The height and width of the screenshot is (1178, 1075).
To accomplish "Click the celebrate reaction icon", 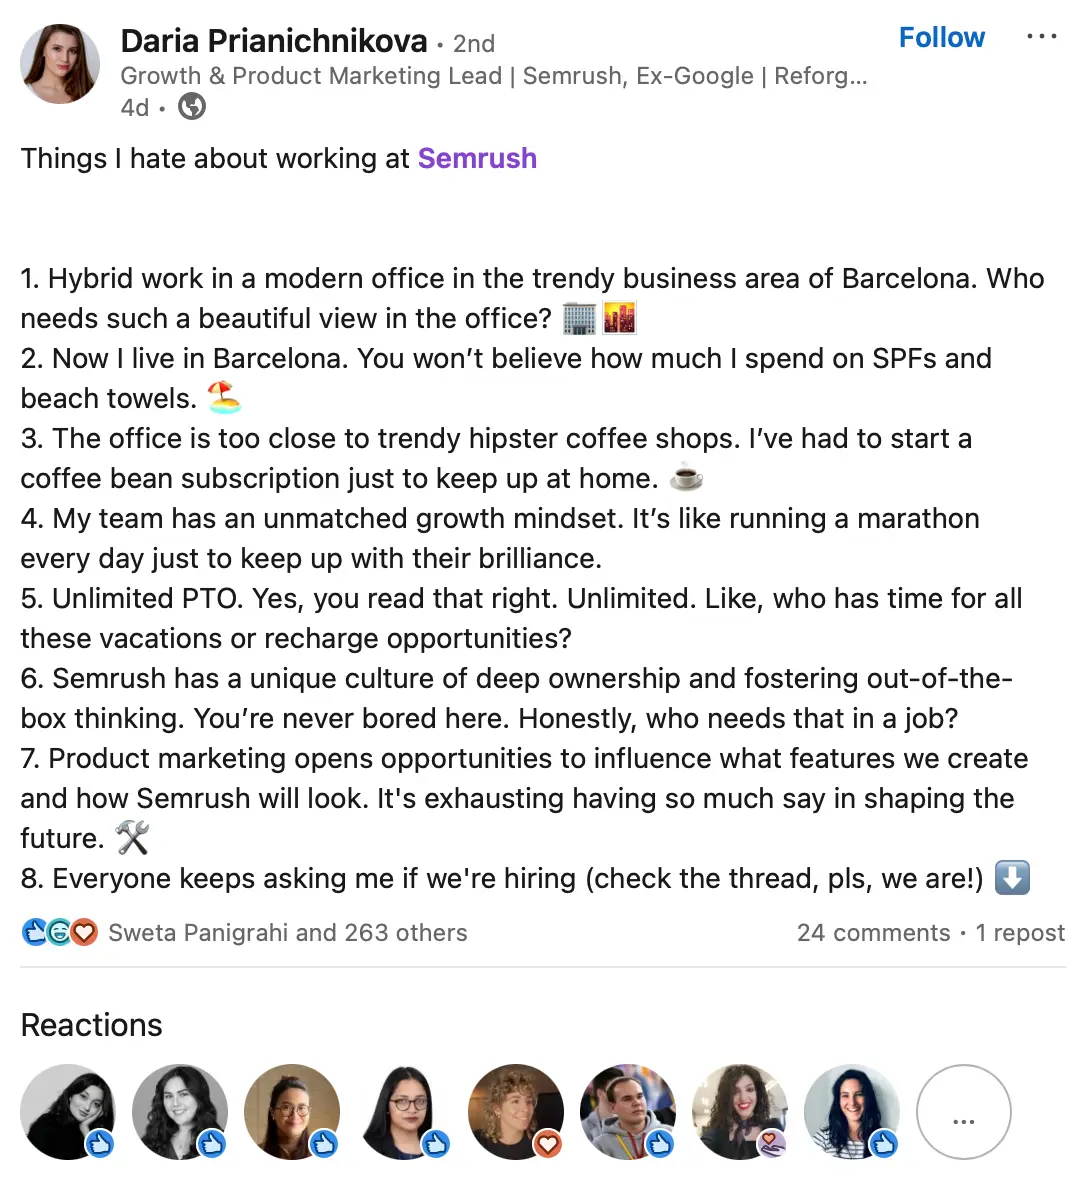I will point(59,932).
